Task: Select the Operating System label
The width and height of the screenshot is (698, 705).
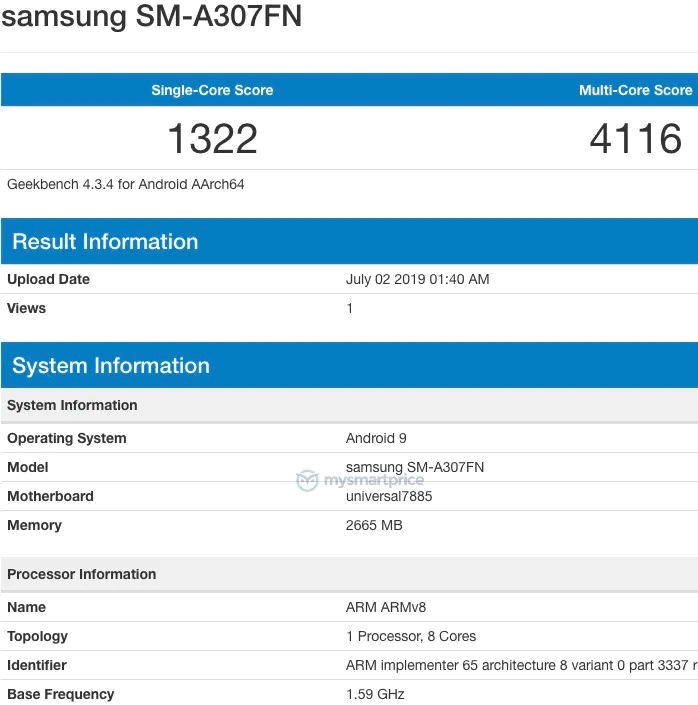Action: [x=67, y=438]
